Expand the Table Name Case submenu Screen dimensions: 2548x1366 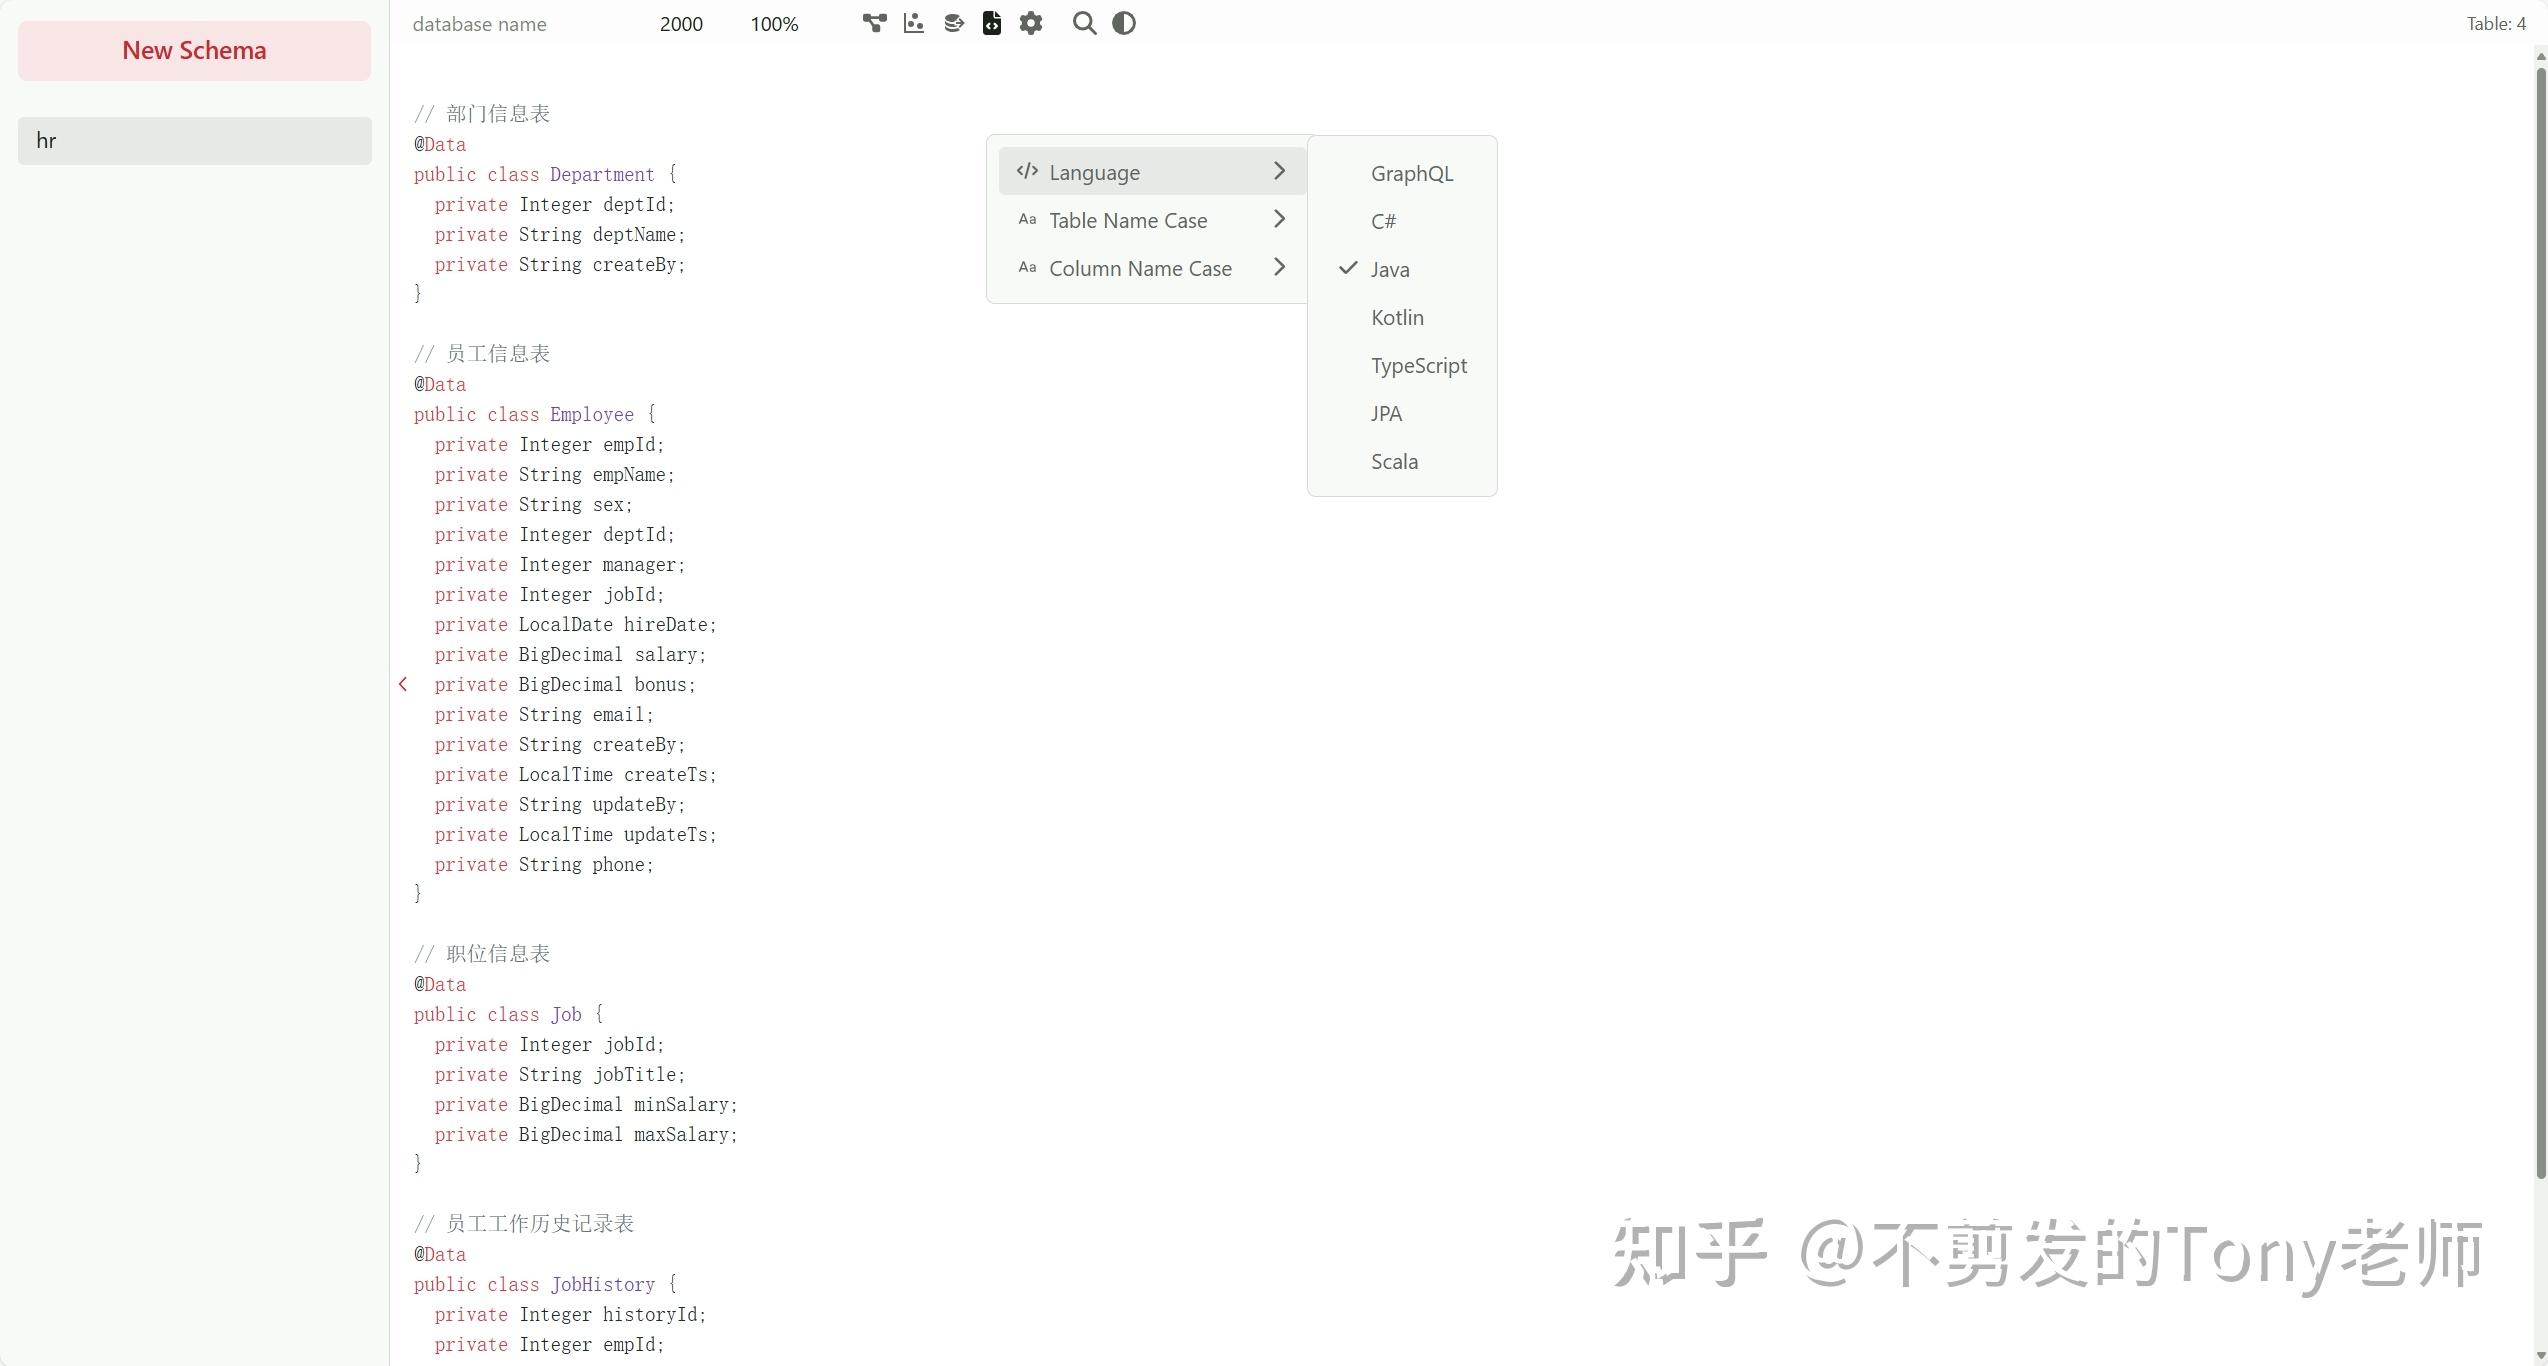(1150, 220)
